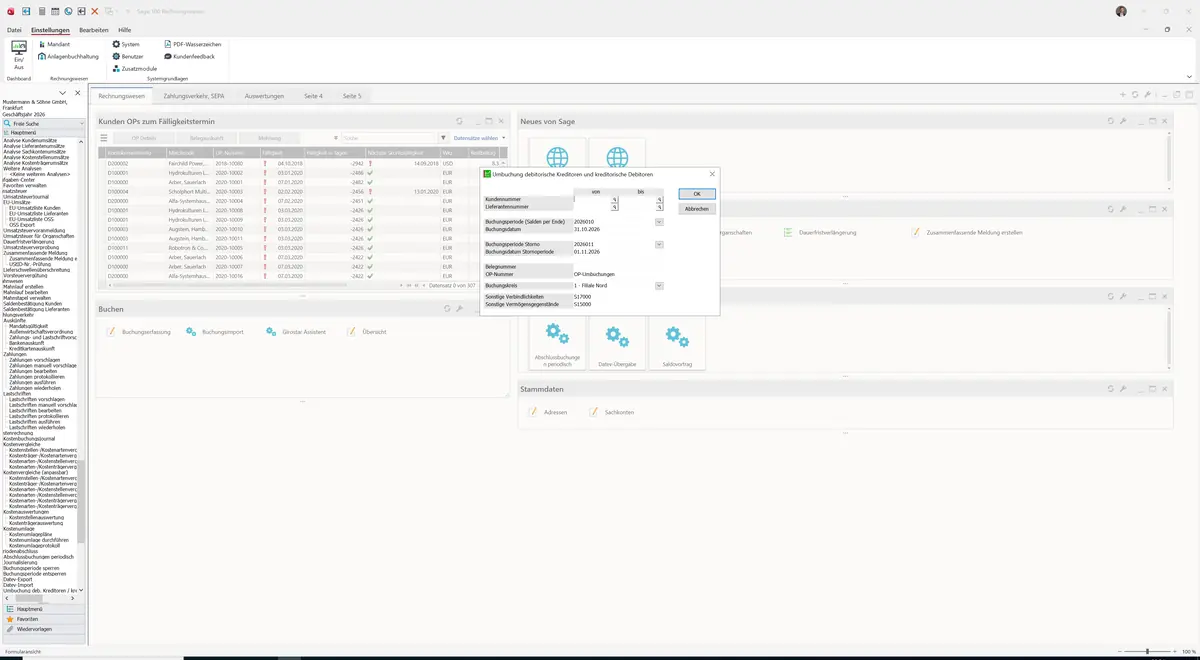Refresh the Kunden OPs zum Fälligkeitstermin panel
Screen dimensions: 1200x660
pyautogui.click(x=460, y=121)
